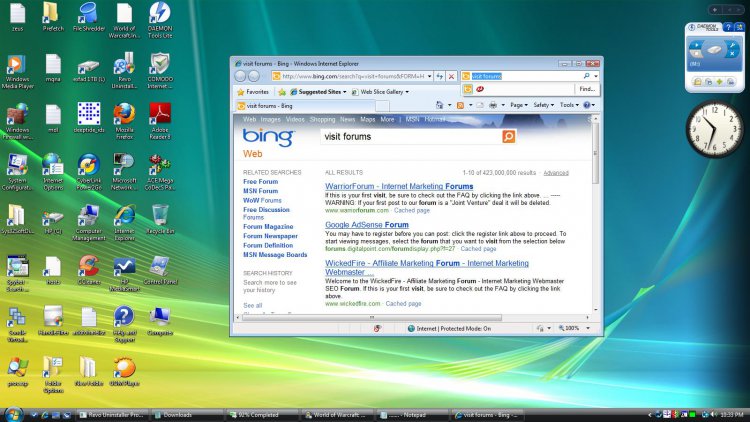Open the Internet Options desktop shortcut
The image size is (750, 422).
(53, 172)
